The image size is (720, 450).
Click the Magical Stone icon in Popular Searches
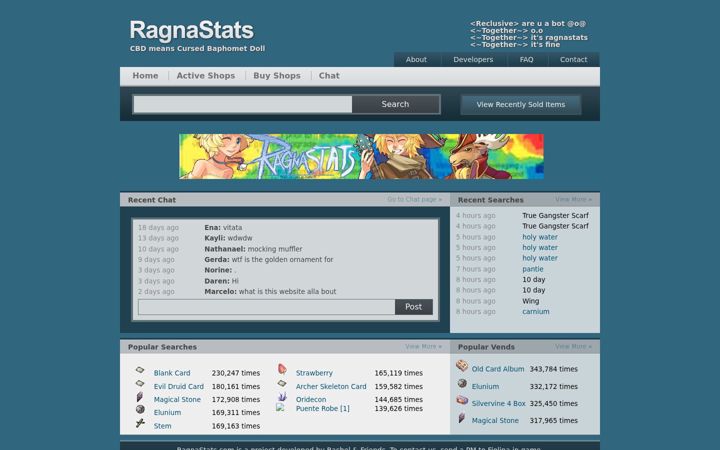point(140,397)
